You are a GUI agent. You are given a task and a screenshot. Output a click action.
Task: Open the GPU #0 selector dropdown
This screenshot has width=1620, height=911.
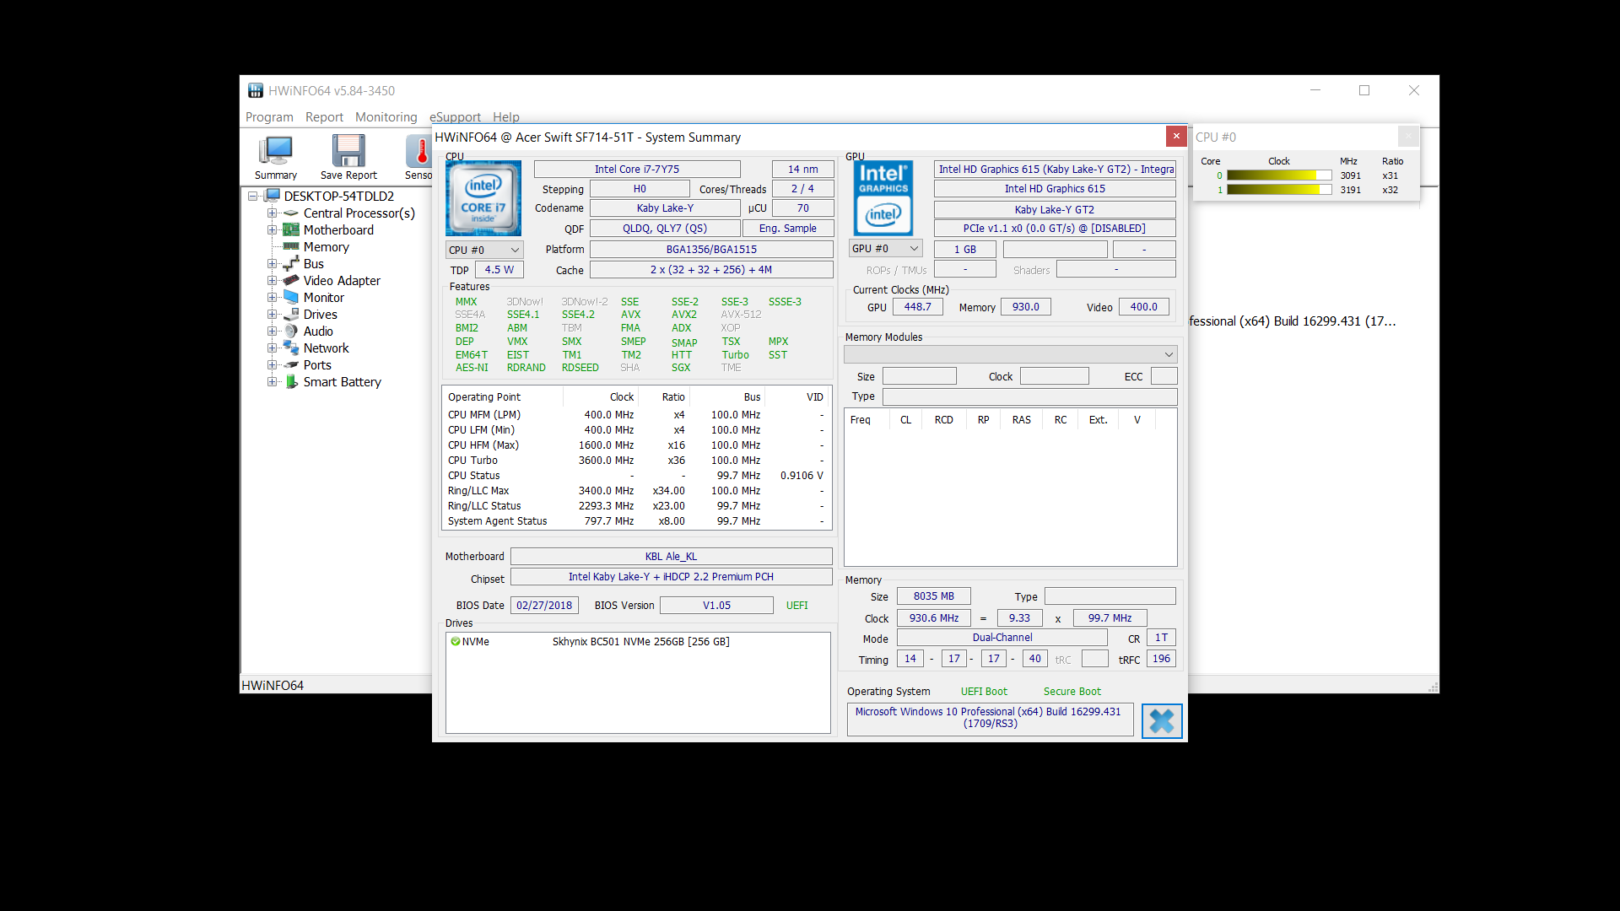(x=885, y=249)
